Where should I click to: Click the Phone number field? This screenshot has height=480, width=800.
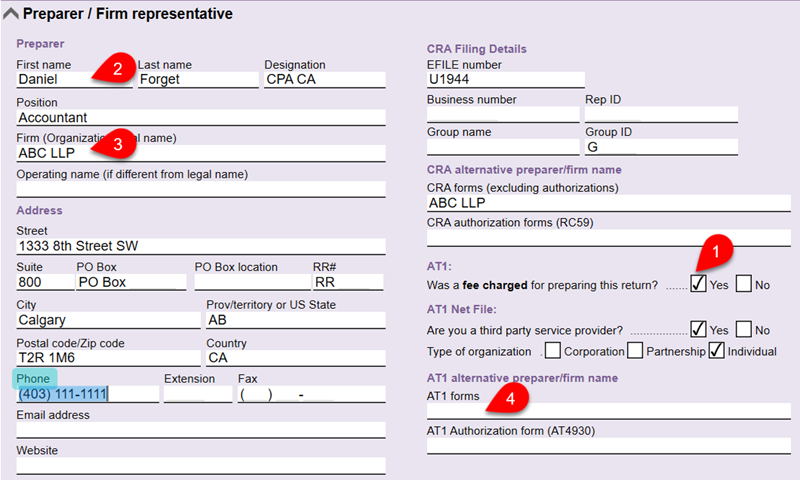pyautogui.click(x=85, y=394)
